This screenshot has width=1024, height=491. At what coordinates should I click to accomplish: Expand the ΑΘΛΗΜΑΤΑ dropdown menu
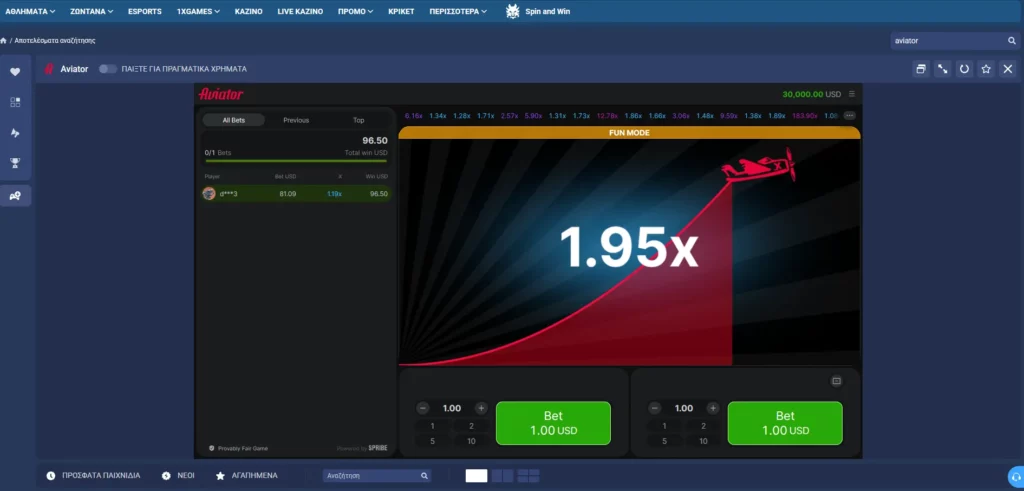[x=30, y=11]
